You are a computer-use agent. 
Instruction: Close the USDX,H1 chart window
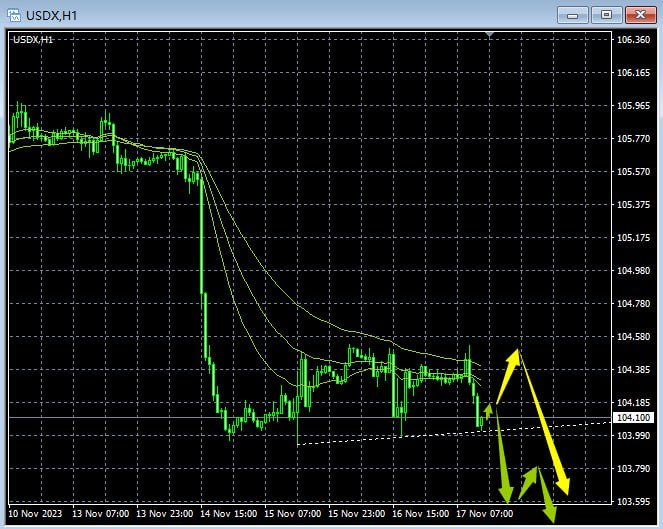coord(639,14)
